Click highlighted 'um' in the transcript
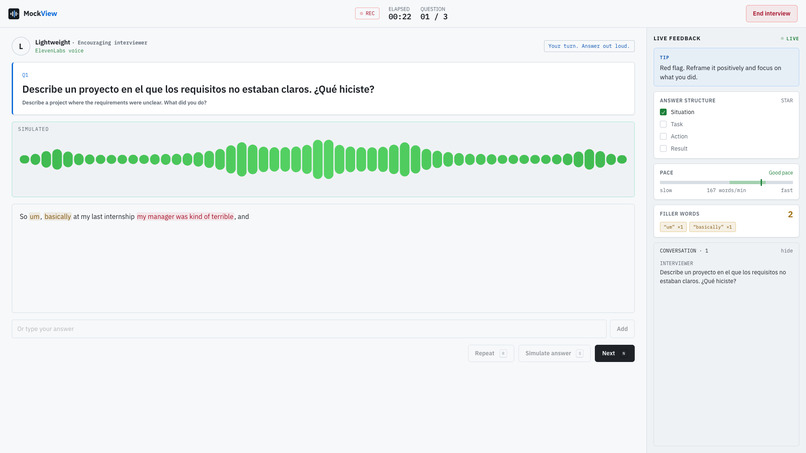The image size is (806, 453). 34,216
